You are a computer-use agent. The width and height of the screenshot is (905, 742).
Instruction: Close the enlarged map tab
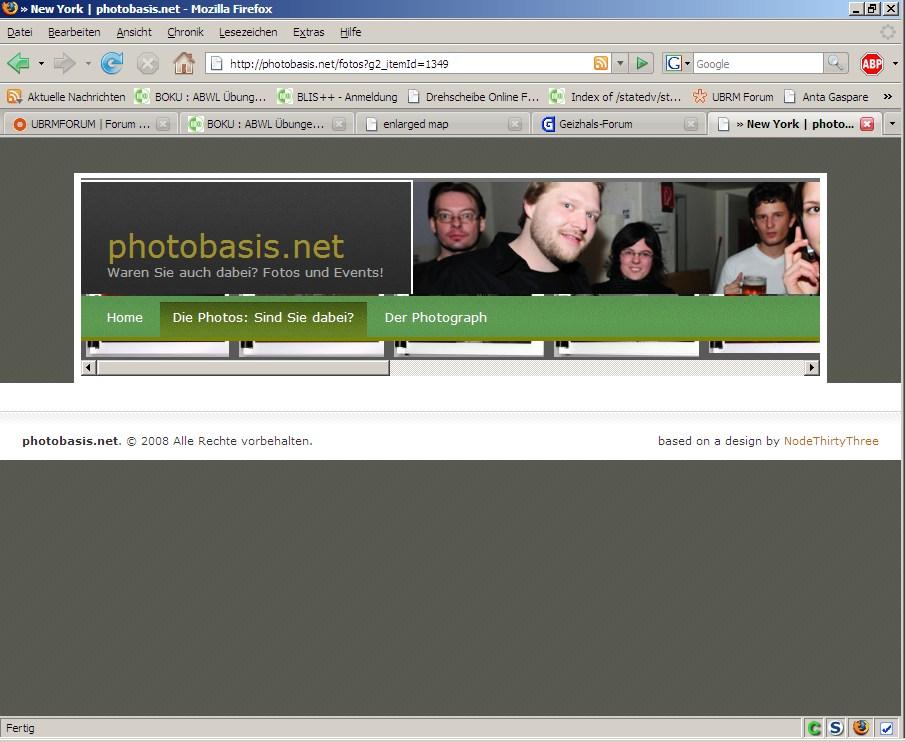pos(515,124)
